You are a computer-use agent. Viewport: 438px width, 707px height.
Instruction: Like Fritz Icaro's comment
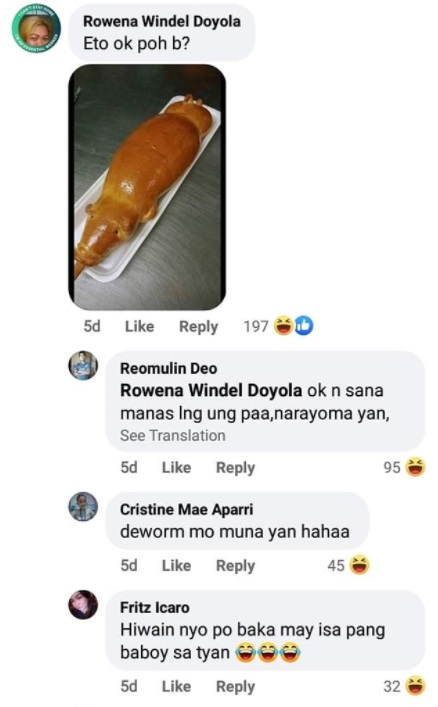pyautogui.click(x=176, y=686)
